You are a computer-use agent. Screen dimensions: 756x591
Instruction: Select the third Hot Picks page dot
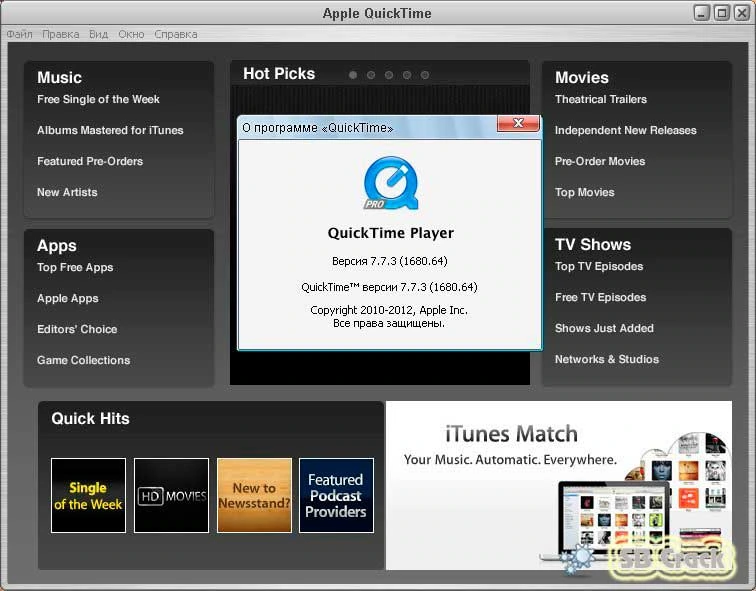[389, 75]
